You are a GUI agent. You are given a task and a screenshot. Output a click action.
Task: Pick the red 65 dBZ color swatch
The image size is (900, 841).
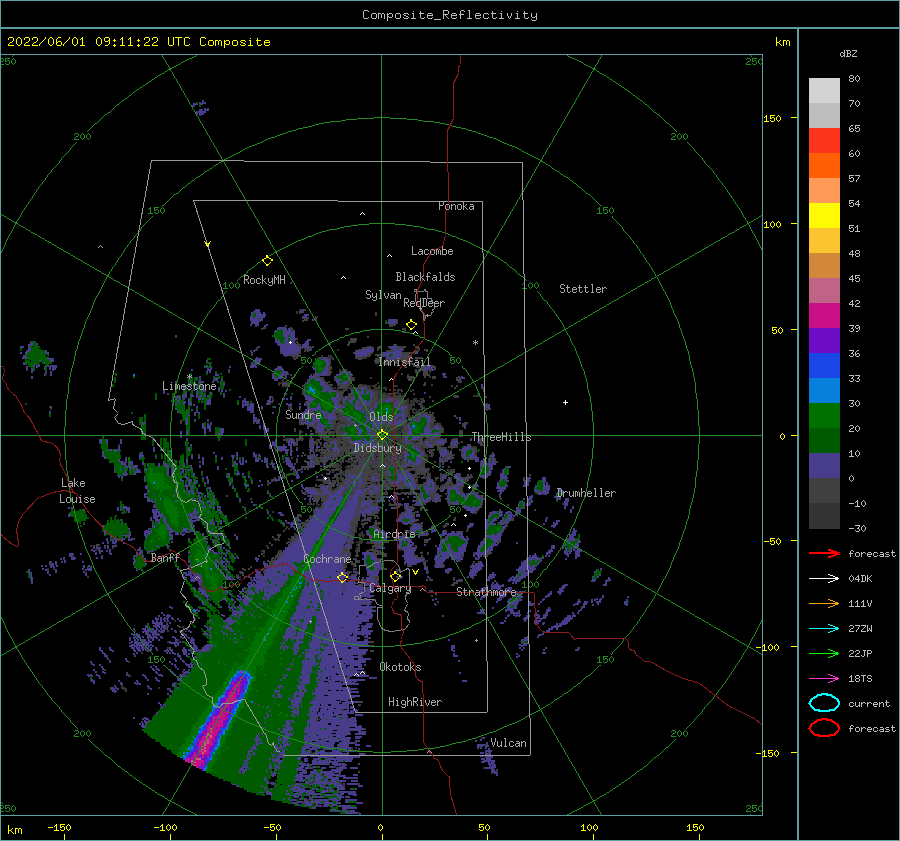[824, 140]
